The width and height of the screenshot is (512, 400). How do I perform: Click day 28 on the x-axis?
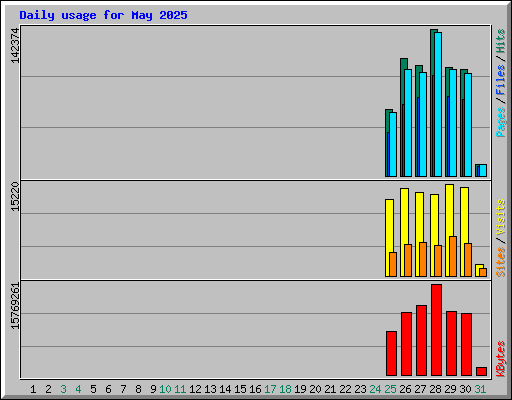tap(435, 389)
